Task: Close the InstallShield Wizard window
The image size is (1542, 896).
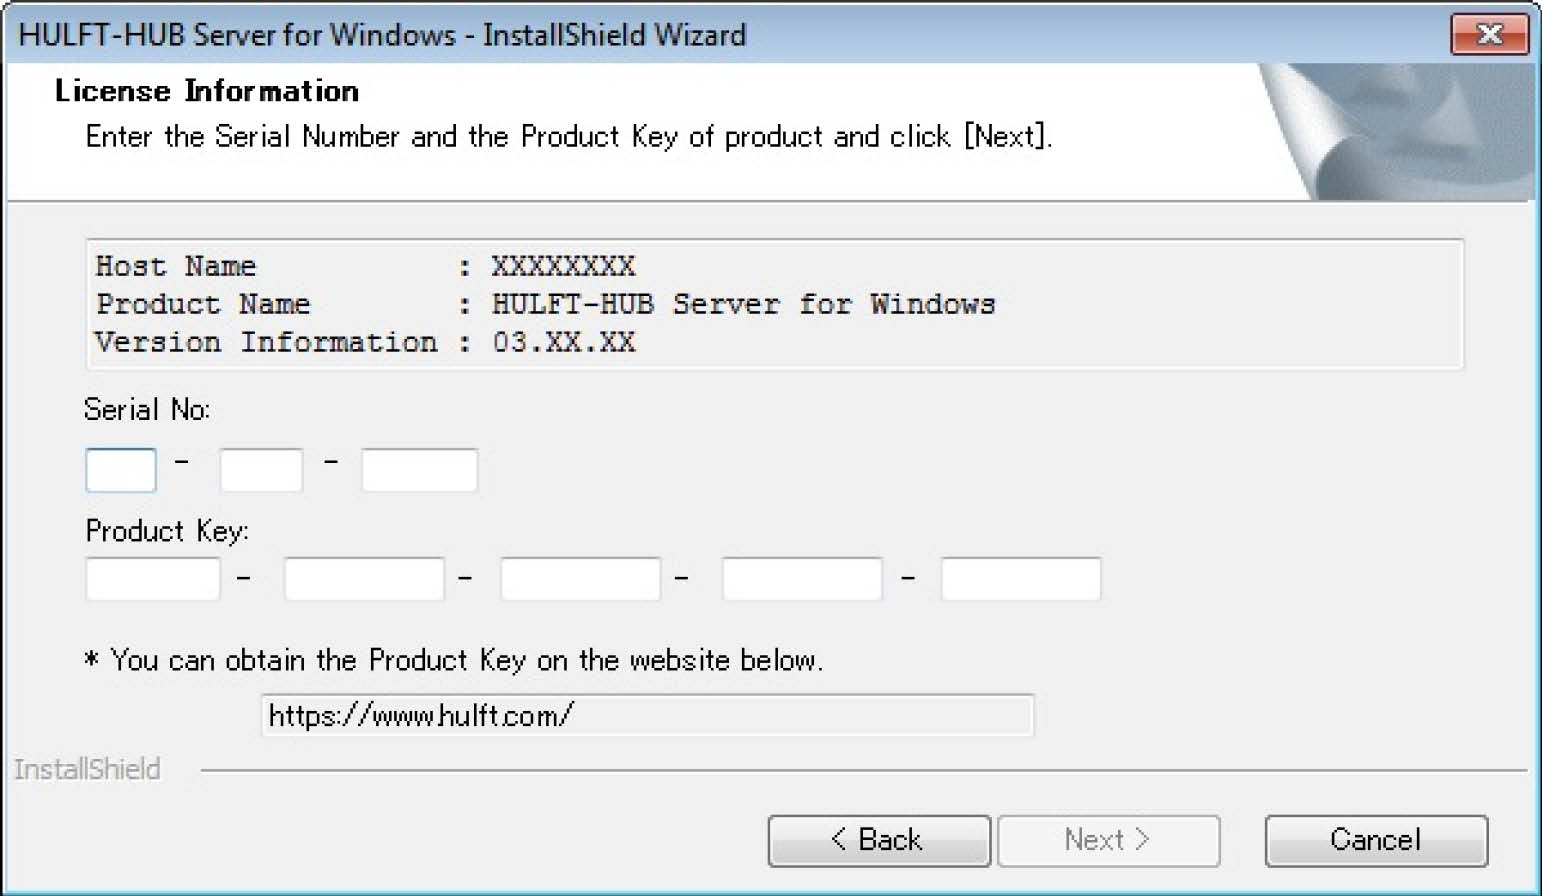Action: tap(1489, 35)
